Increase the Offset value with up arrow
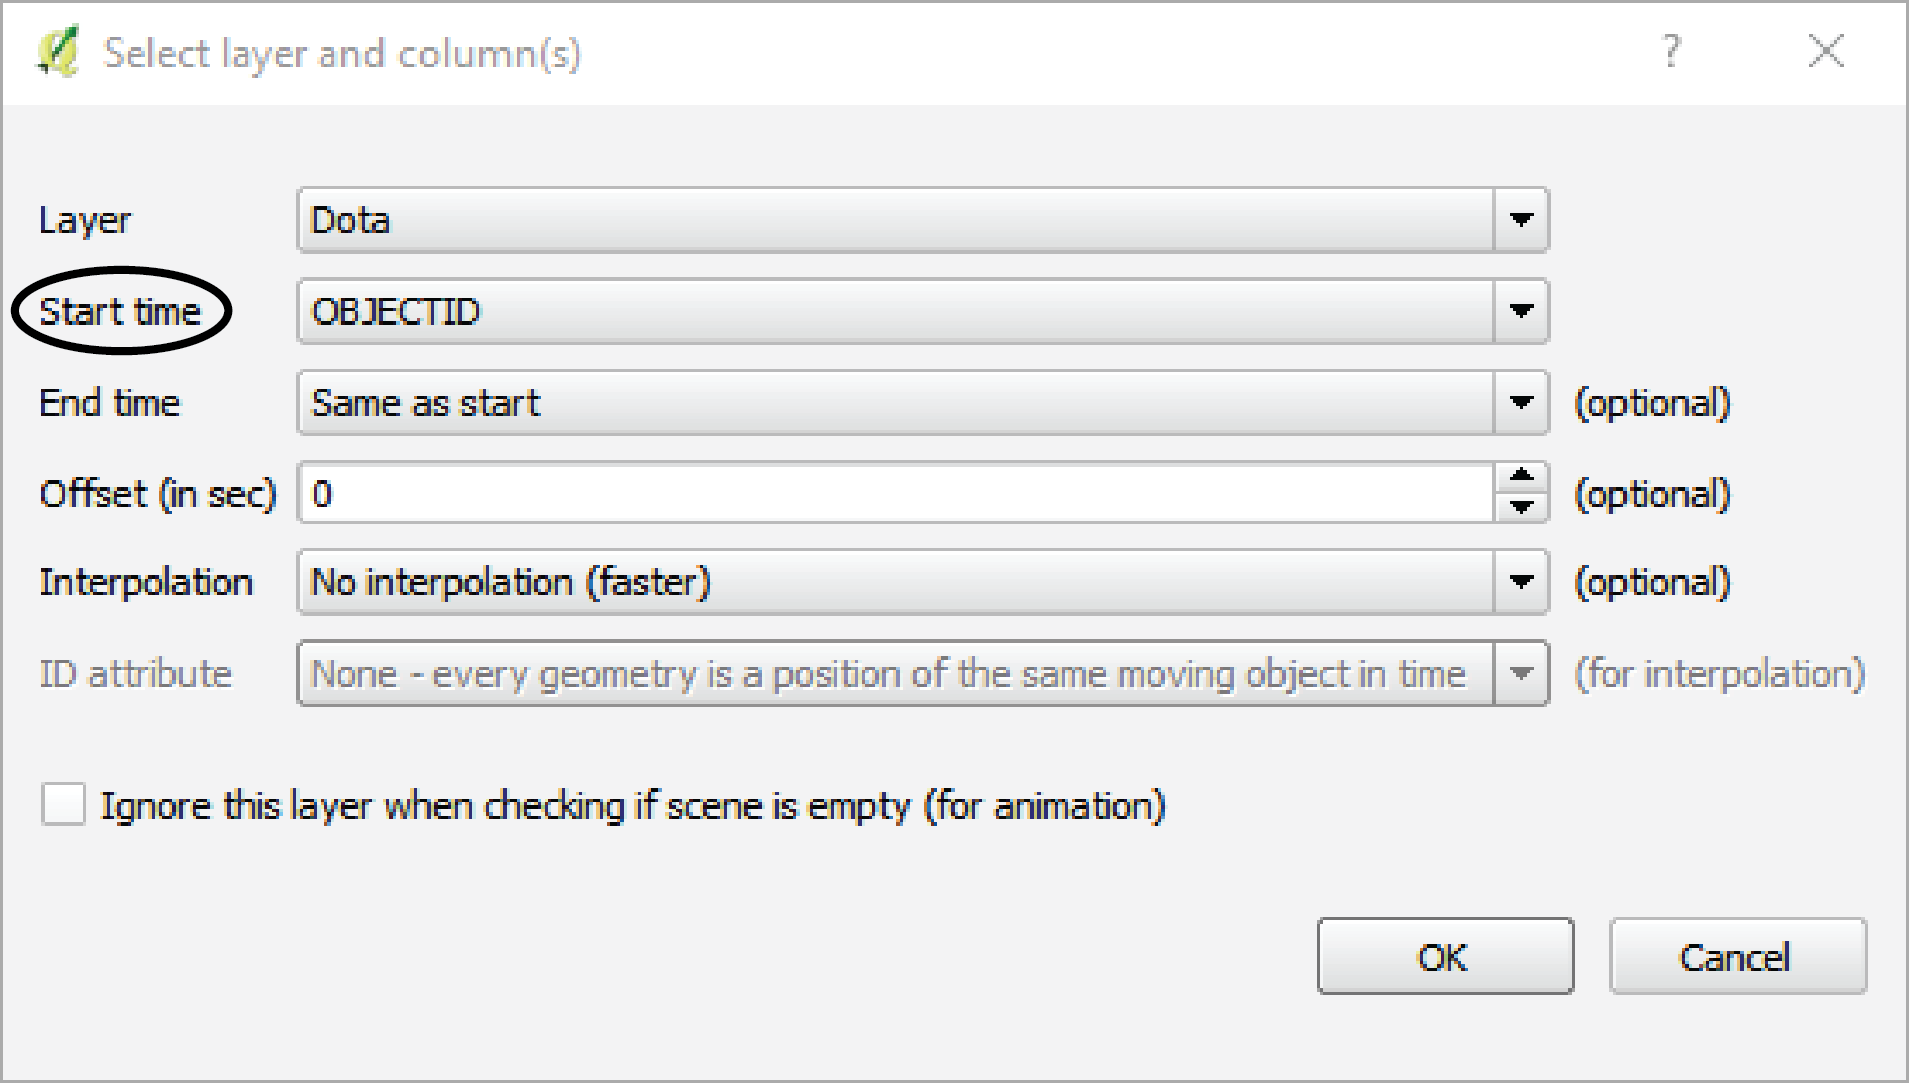Viewport: 1909px width, 1083px height. (1522, 476)
